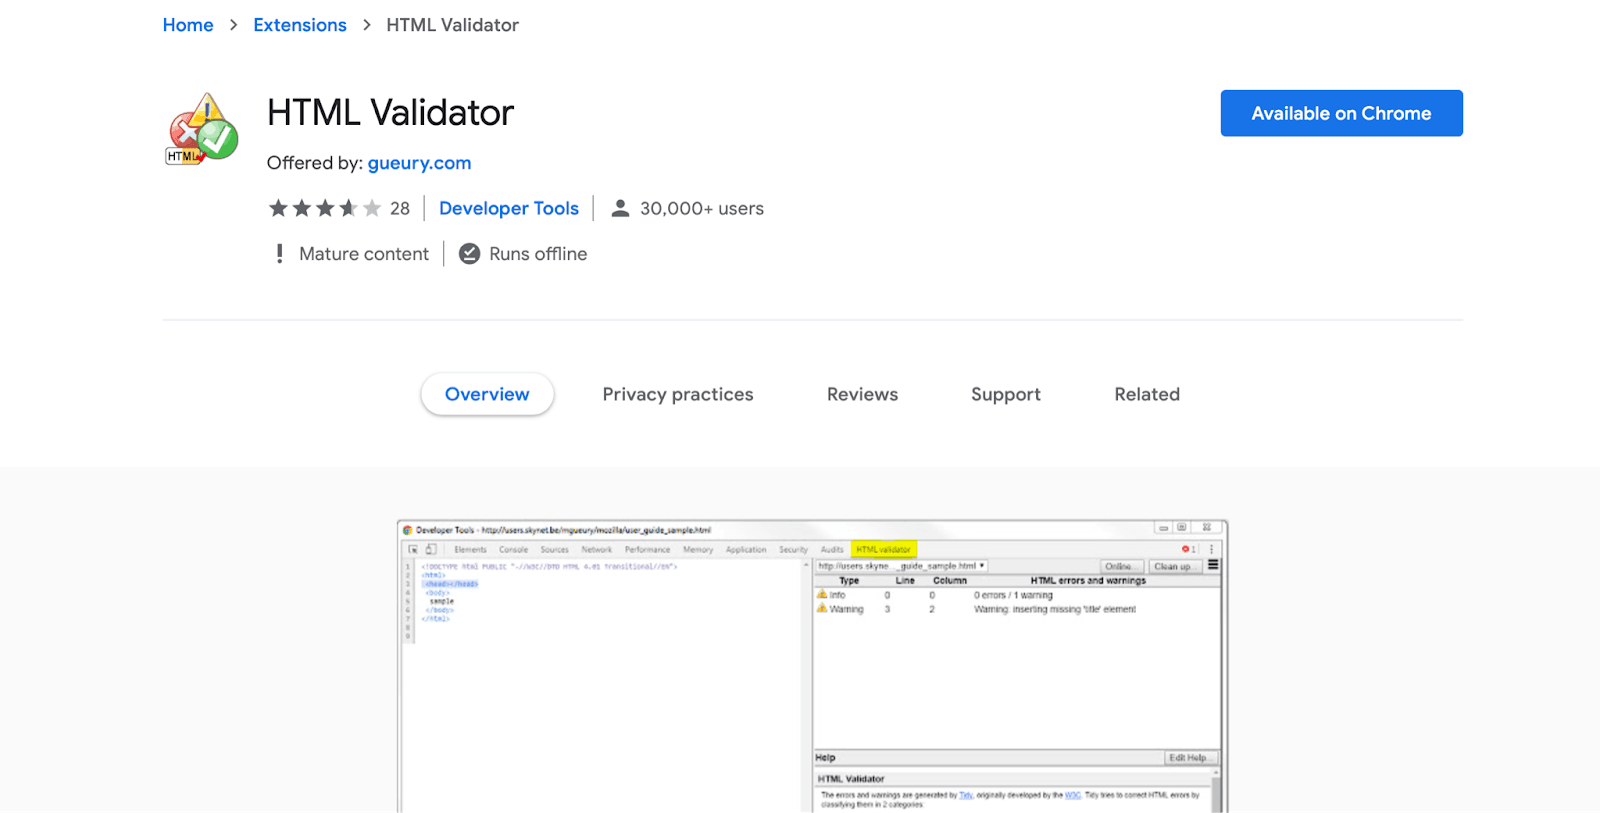Click the first breadcrumb chevron separator

[233, 25]
